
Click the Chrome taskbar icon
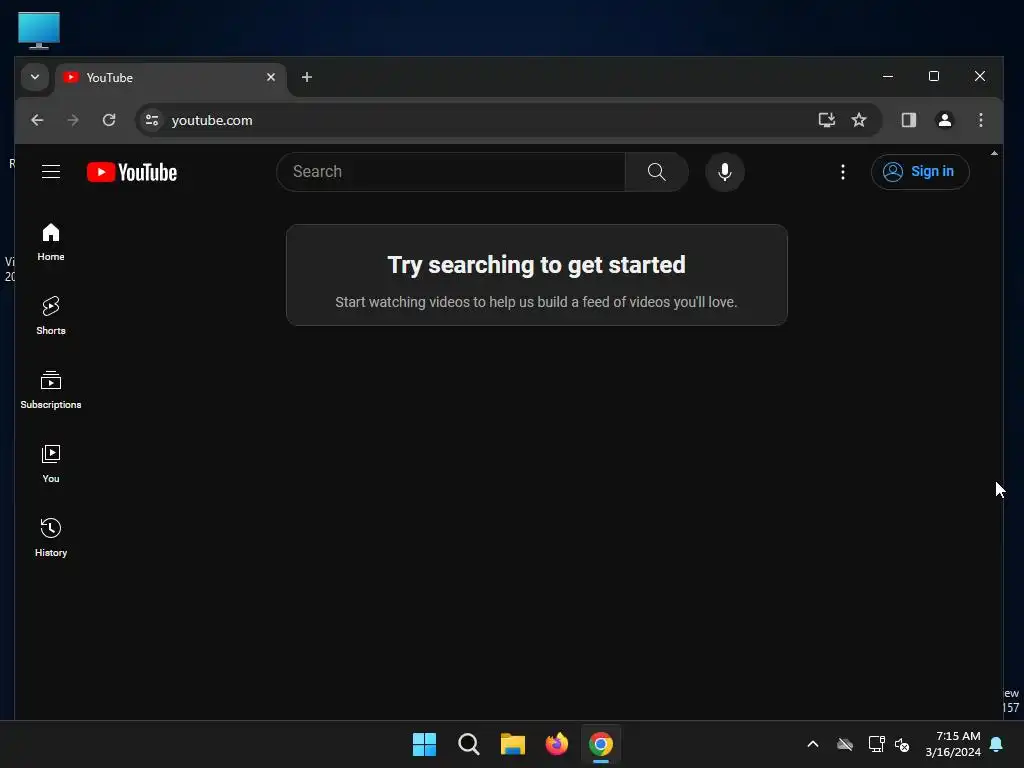(601, 744)
